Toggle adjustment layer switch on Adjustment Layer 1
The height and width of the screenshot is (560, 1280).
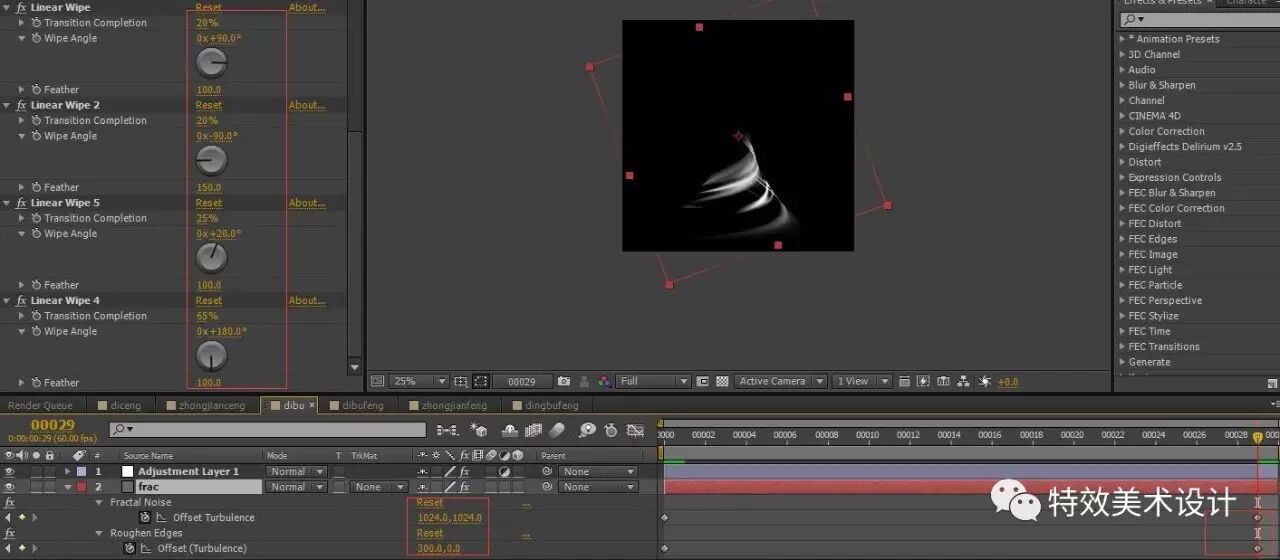click(504, 471)
